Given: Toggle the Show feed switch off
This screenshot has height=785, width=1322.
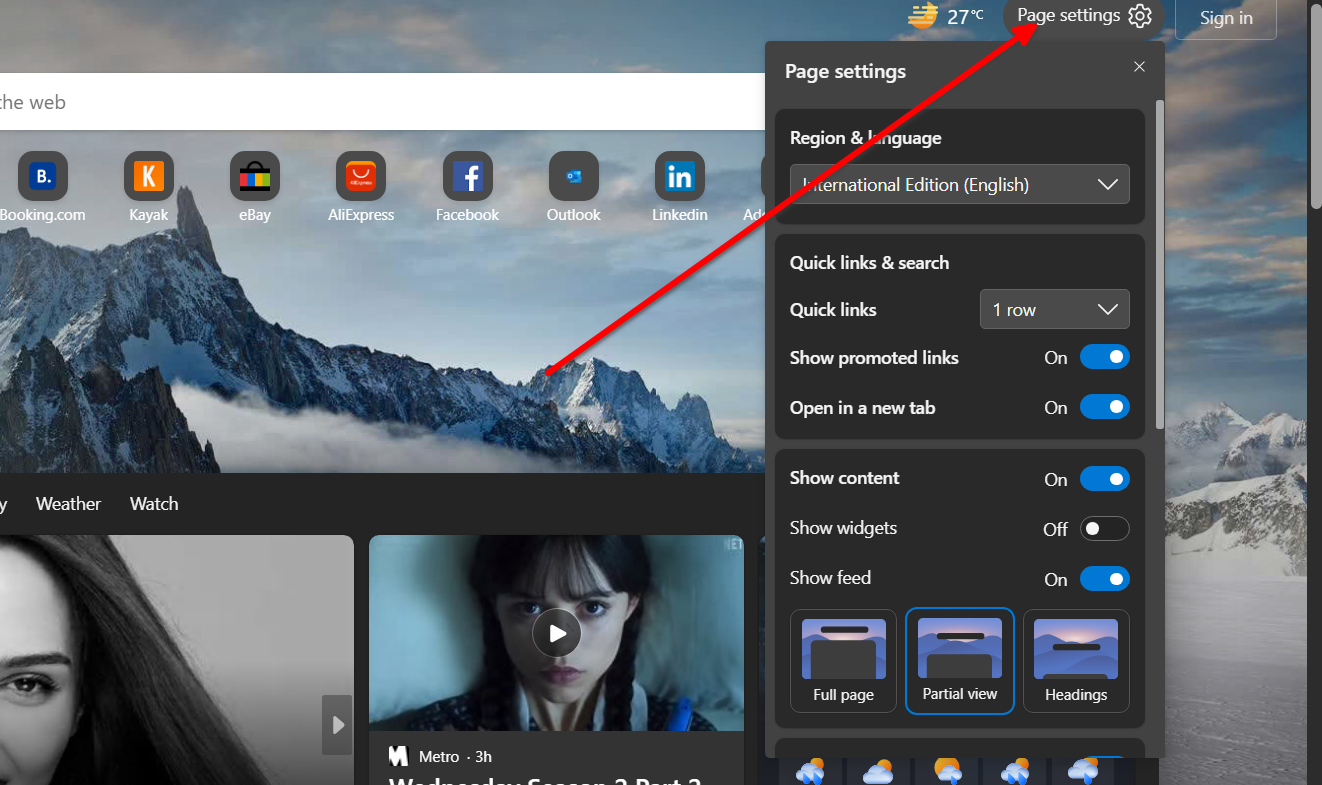Looking at the screenshot, I should click(x=1104, y=579).
